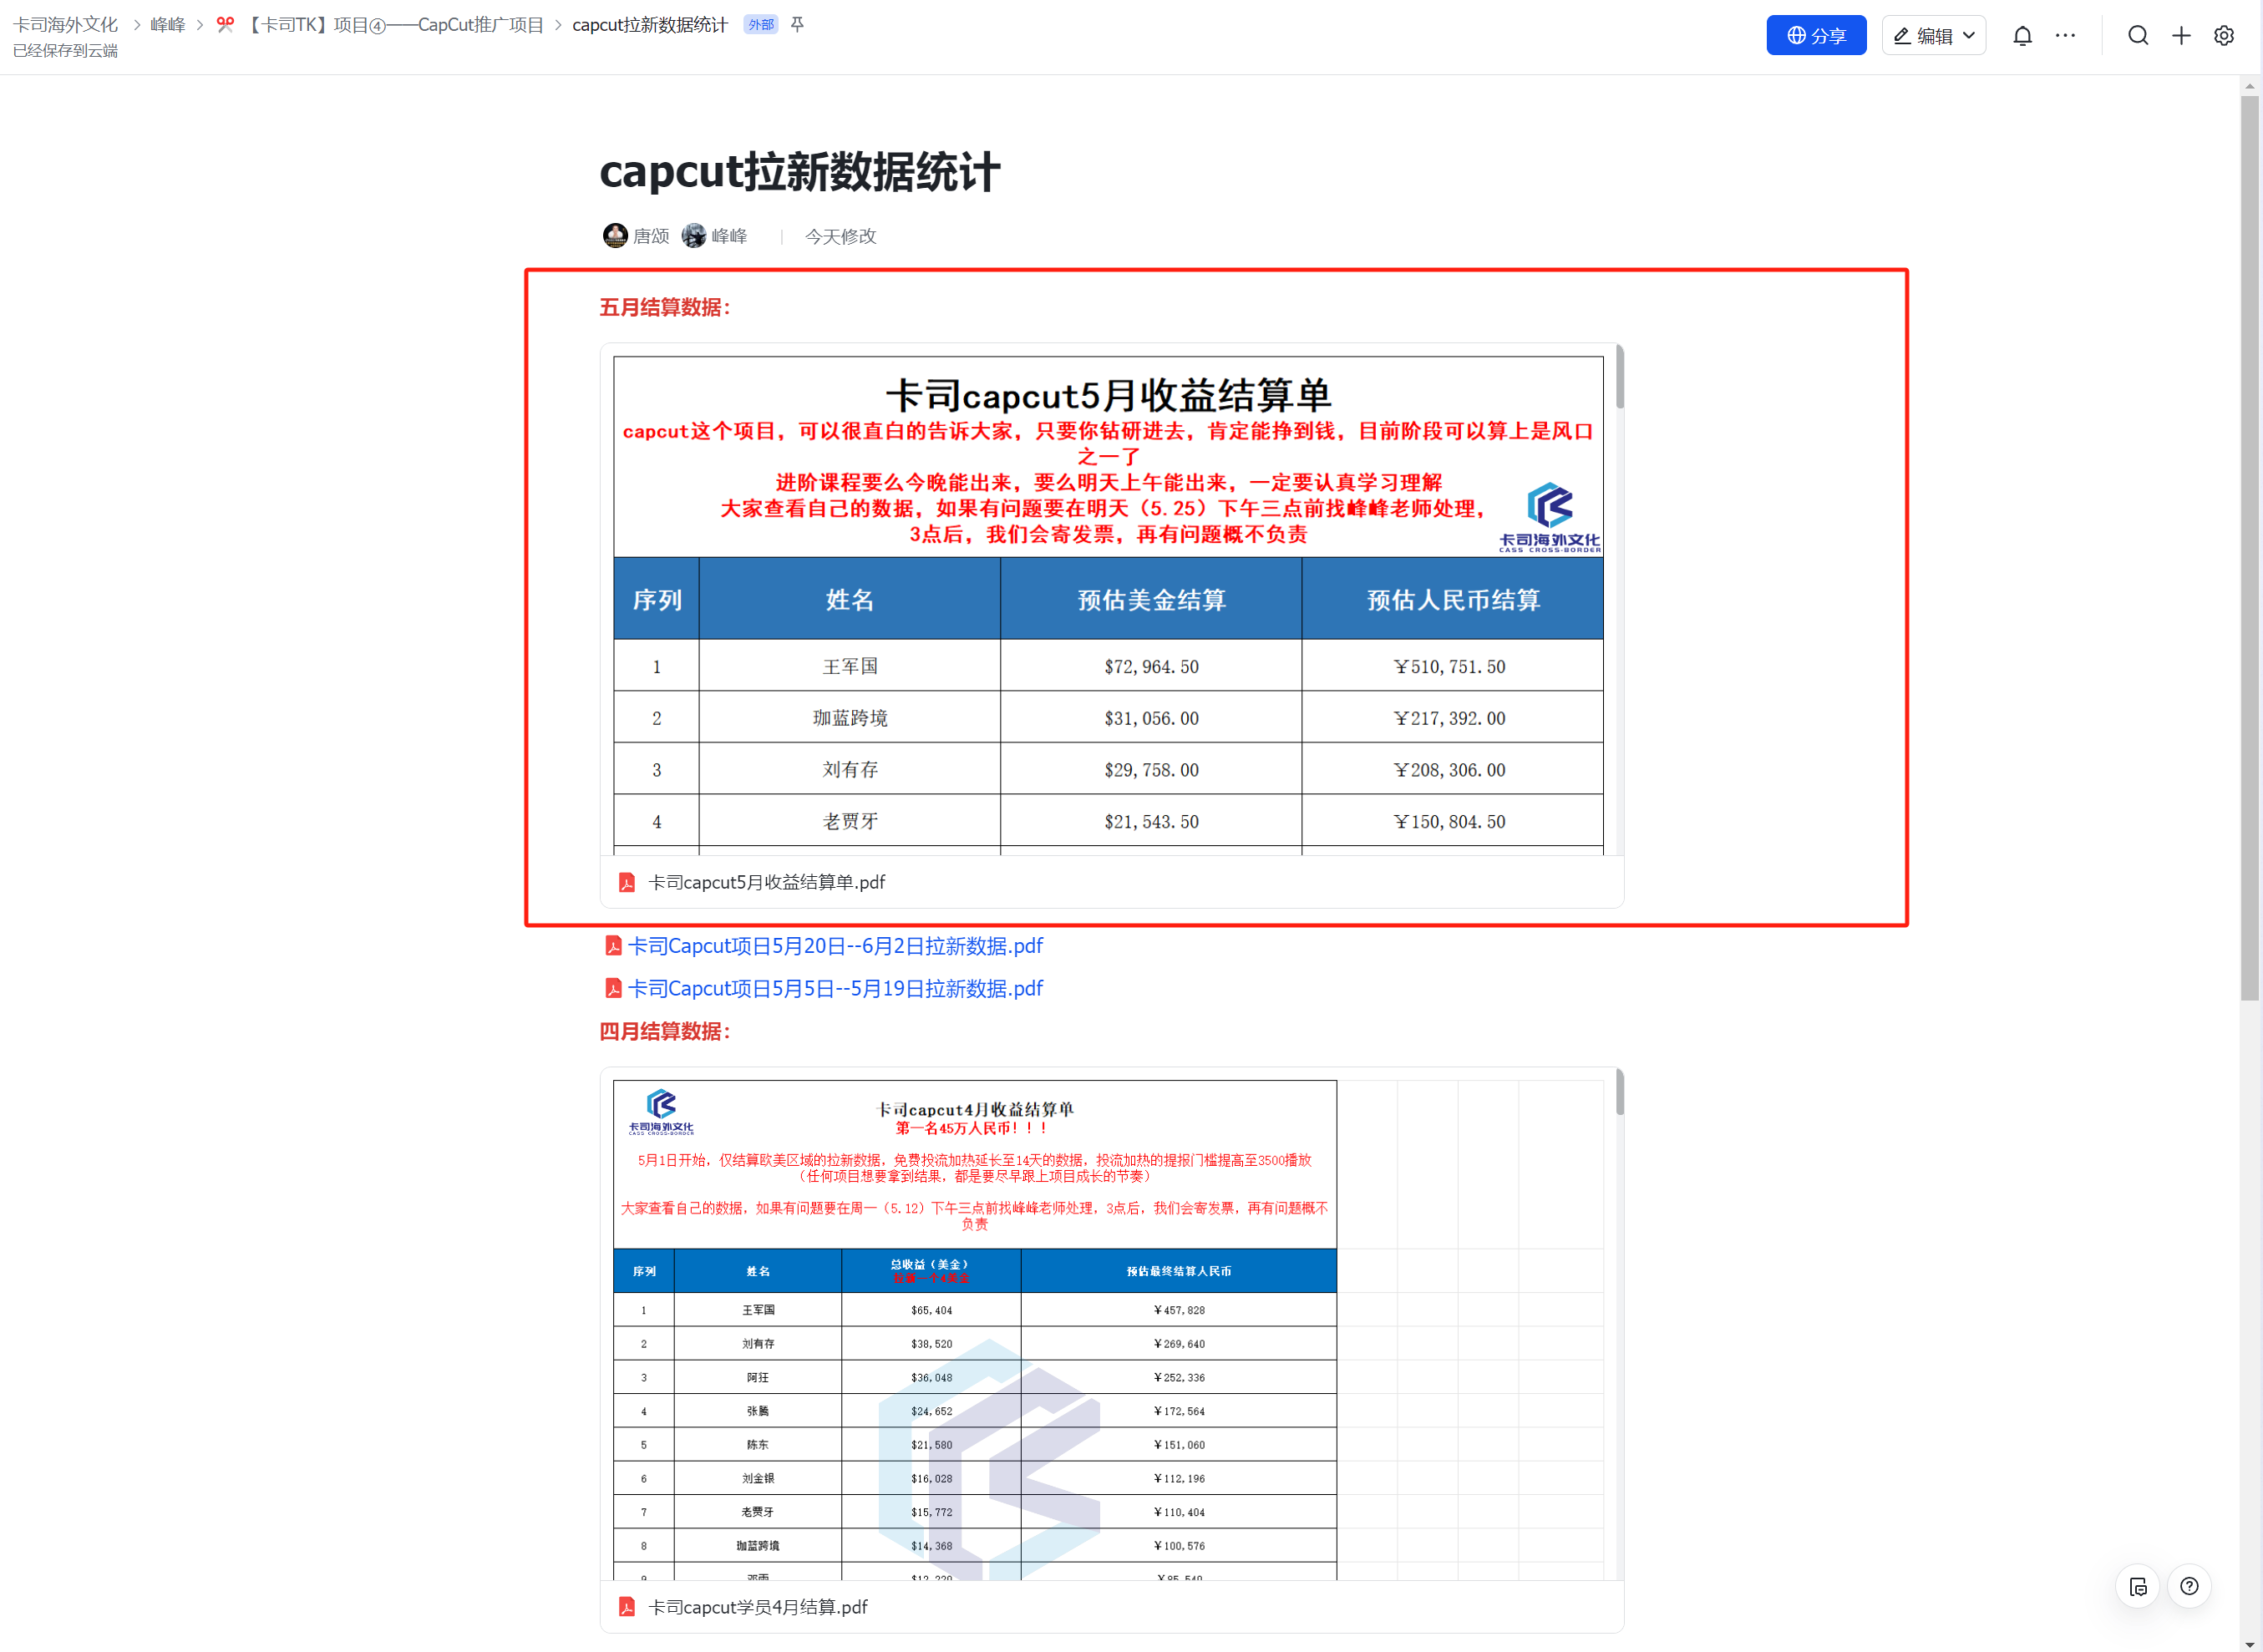Viewport: 2263px width, 1652px height.
Task: Open 【卡司TK】项目④——CapCut推广项目 breadcrumb
Action: tap(394, 24)
